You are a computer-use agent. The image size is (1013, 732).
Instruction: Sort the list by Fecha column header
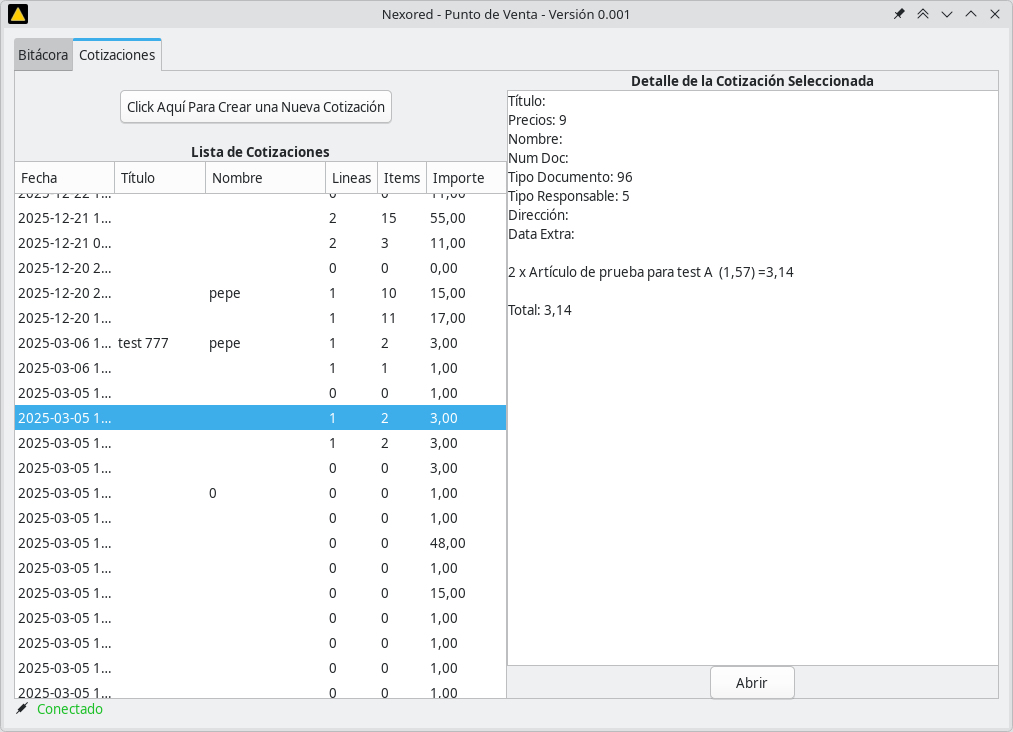point(64,178)
